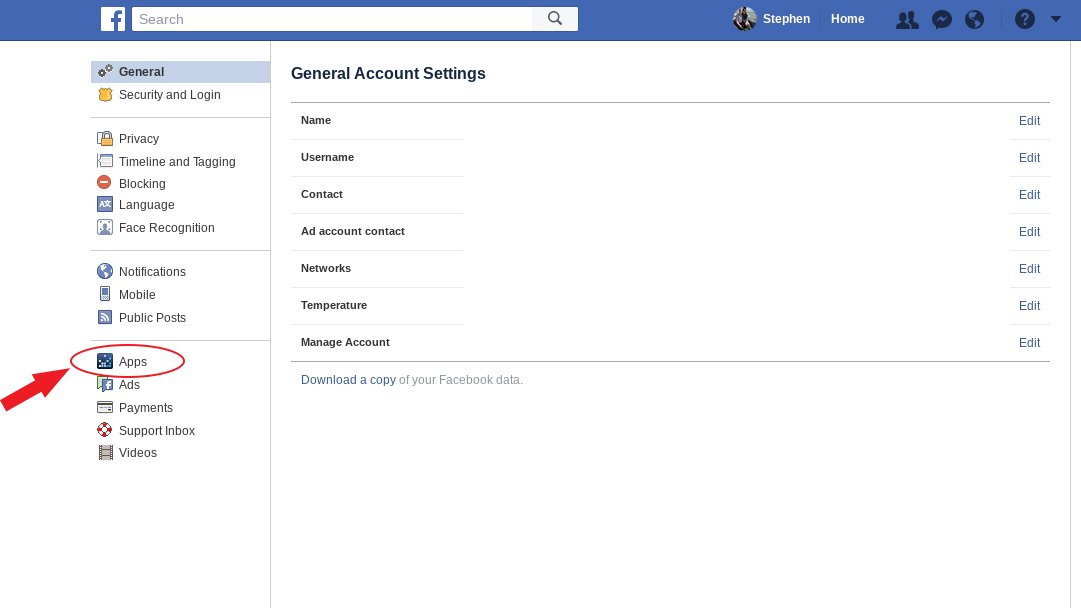Click the General Account Settings heading

pos(388,74)
